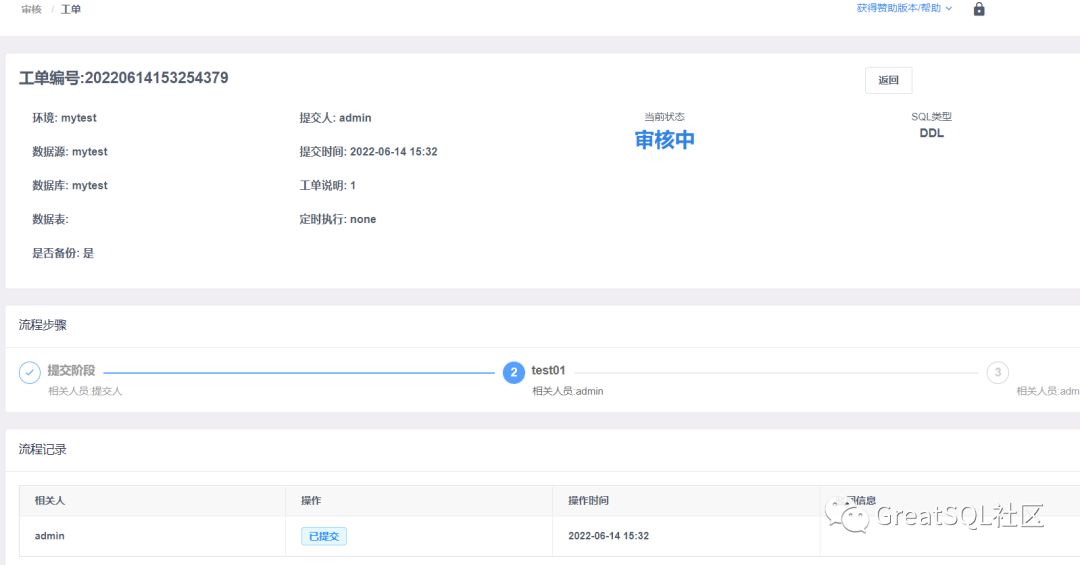Click the checkmark circle for 提交阶段 step

tap(30, 372)
